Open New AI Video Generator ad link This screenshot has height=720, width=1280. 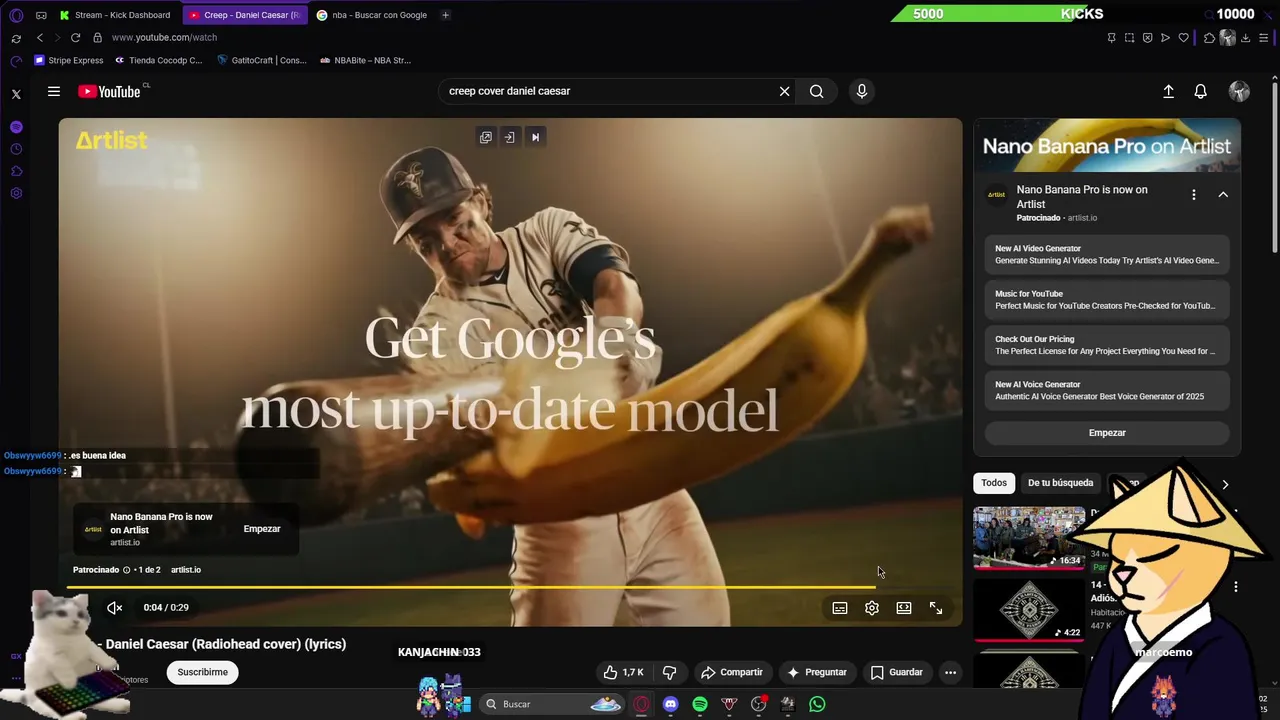[1107, 254]
